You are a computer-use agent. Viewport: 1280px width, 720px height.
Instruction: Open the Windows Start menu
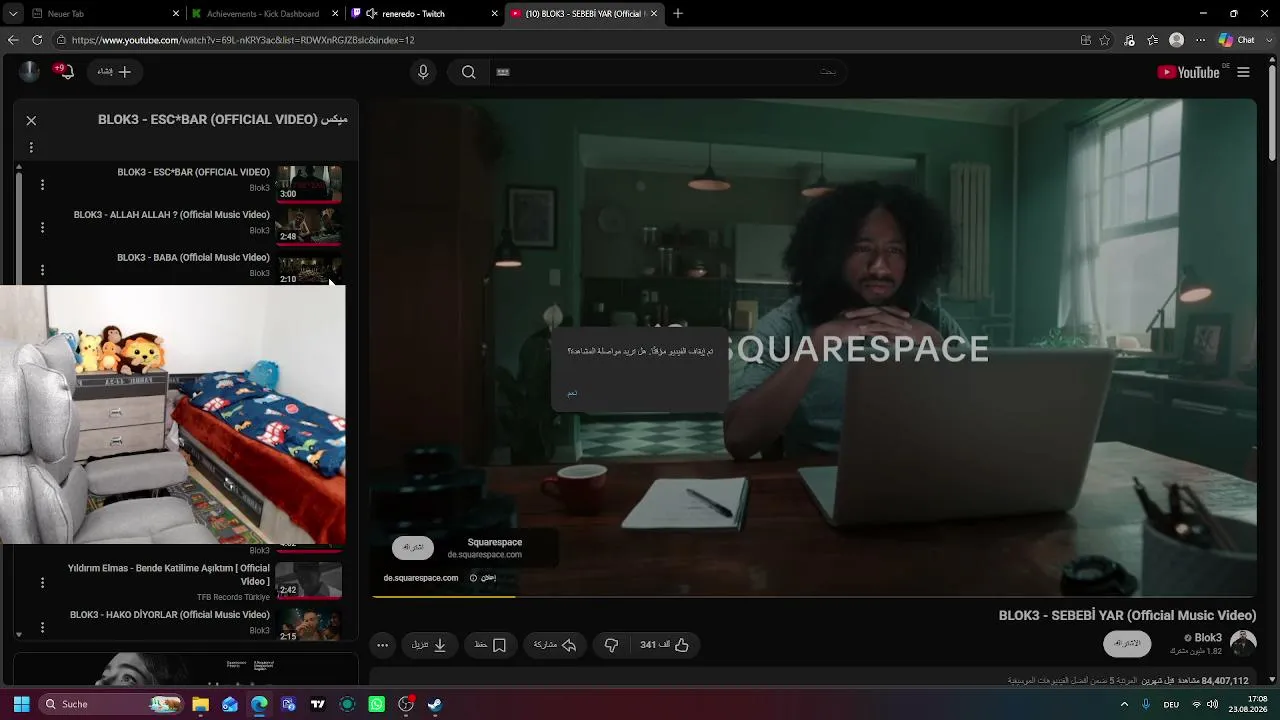21,704
